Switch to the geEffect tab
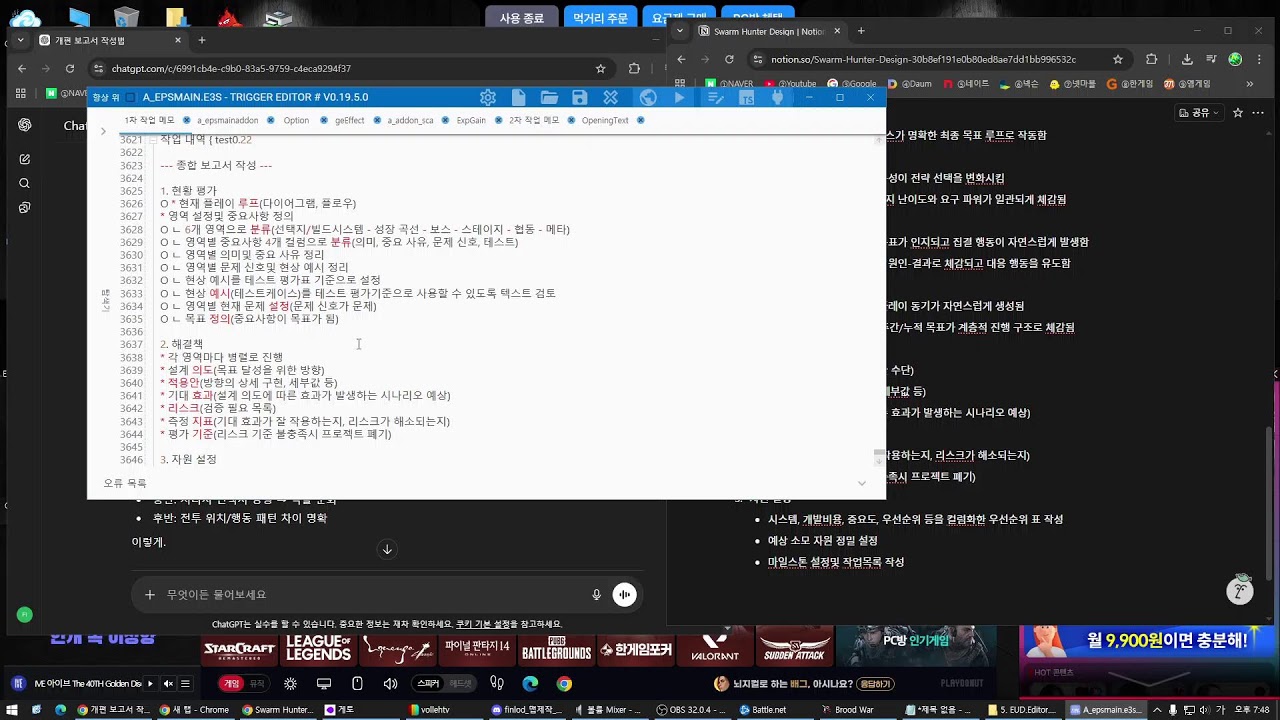This screenshot has width=1280, height=720. [x=349, y=120]
